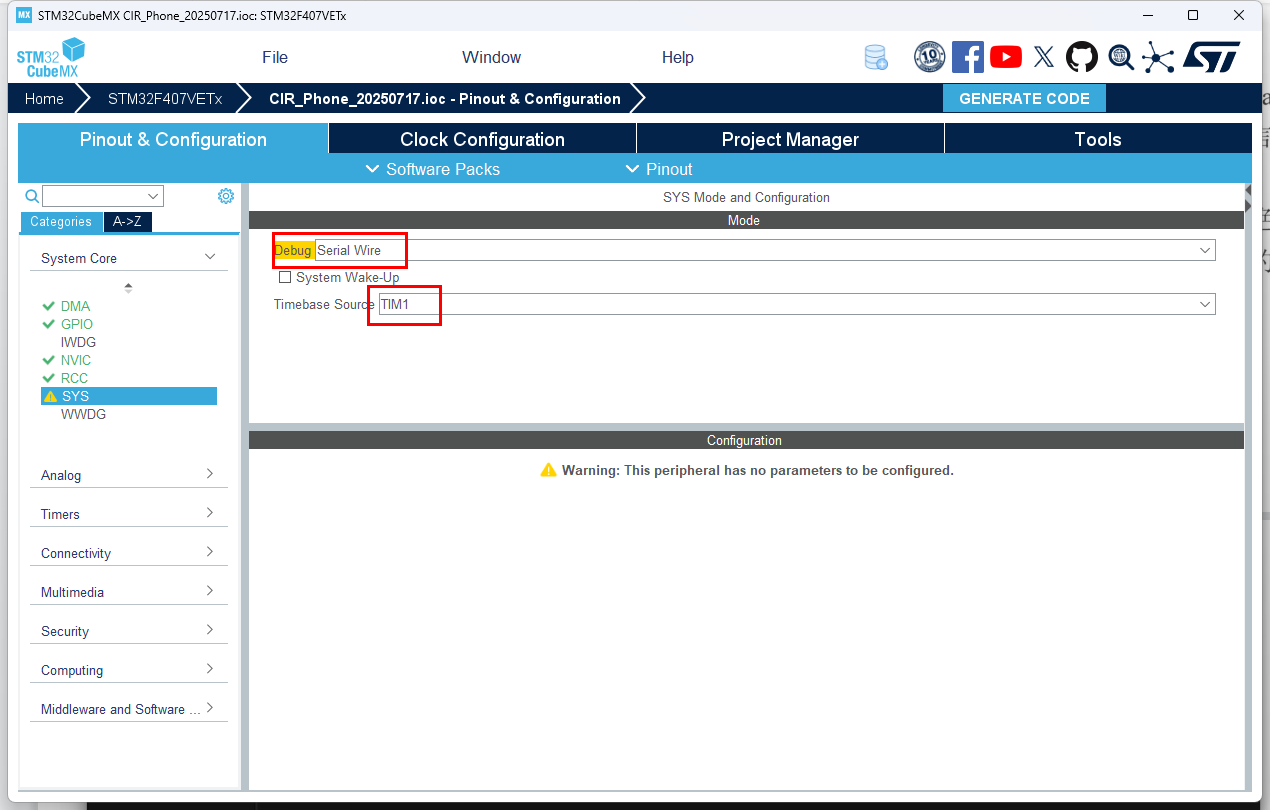This screenshot has width=1270, height=810.
Task: Click the sort arrows above DMA list
Action: click(x=128, y=288)
